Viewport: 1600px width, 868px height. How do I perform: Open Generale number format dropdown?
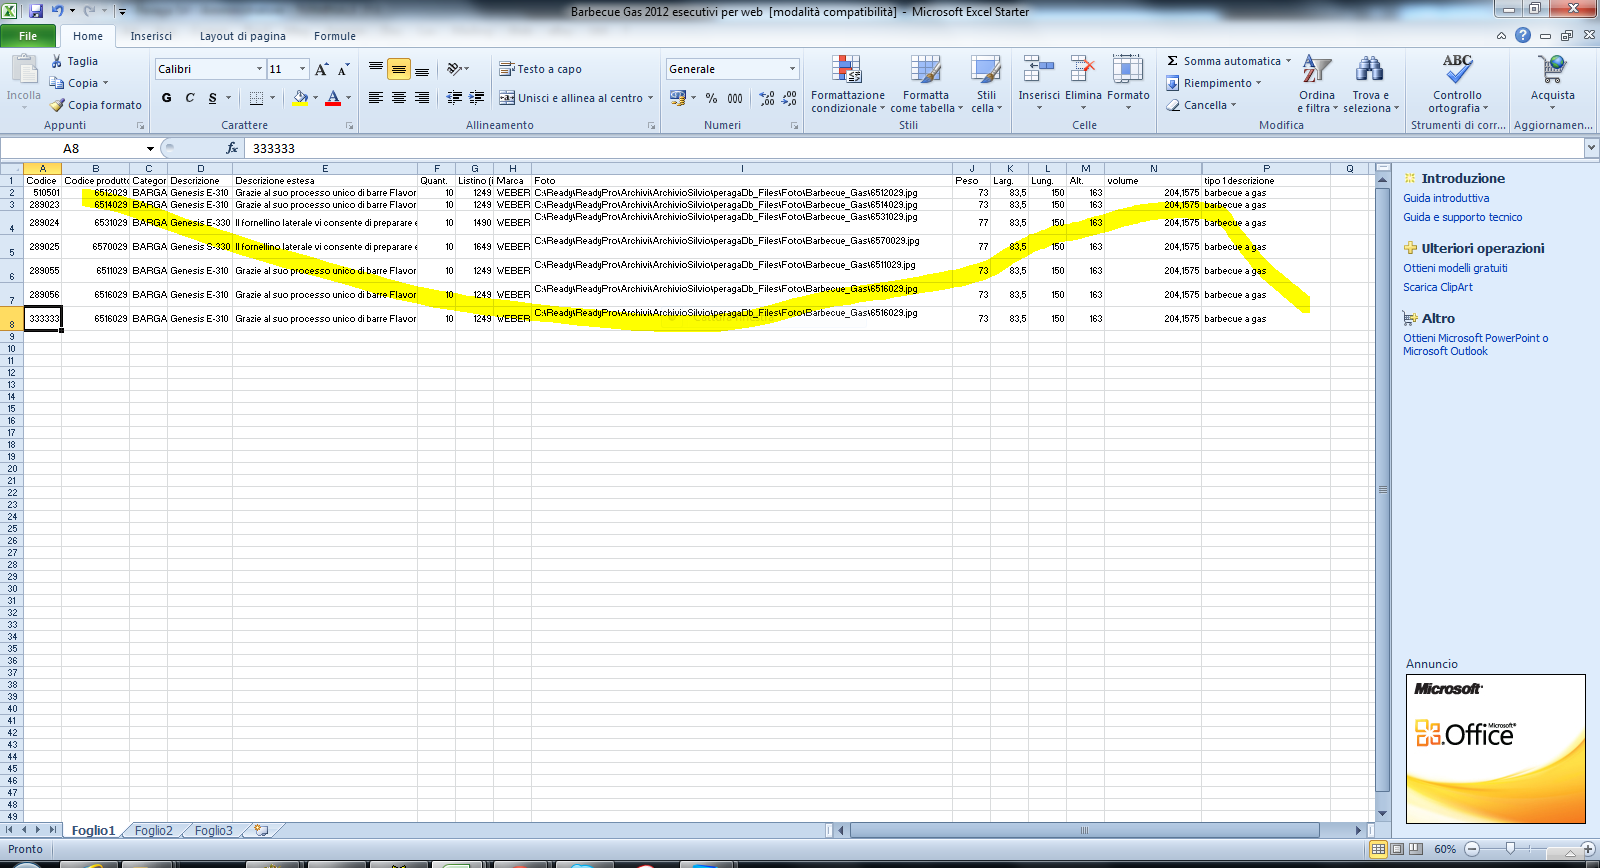pos(792,69)
